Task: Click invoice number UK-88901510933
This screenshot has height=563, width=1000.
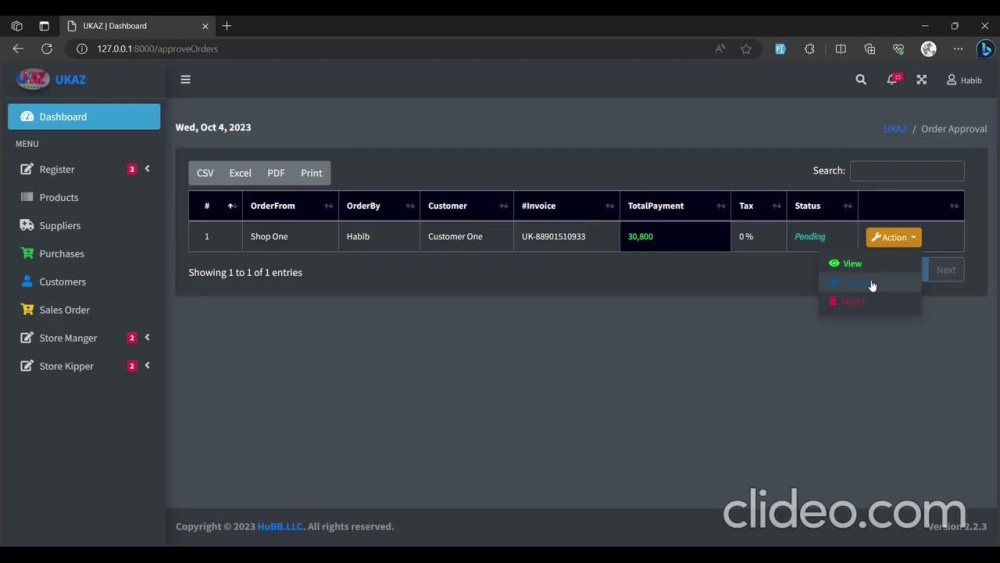Action: (553, 237)
